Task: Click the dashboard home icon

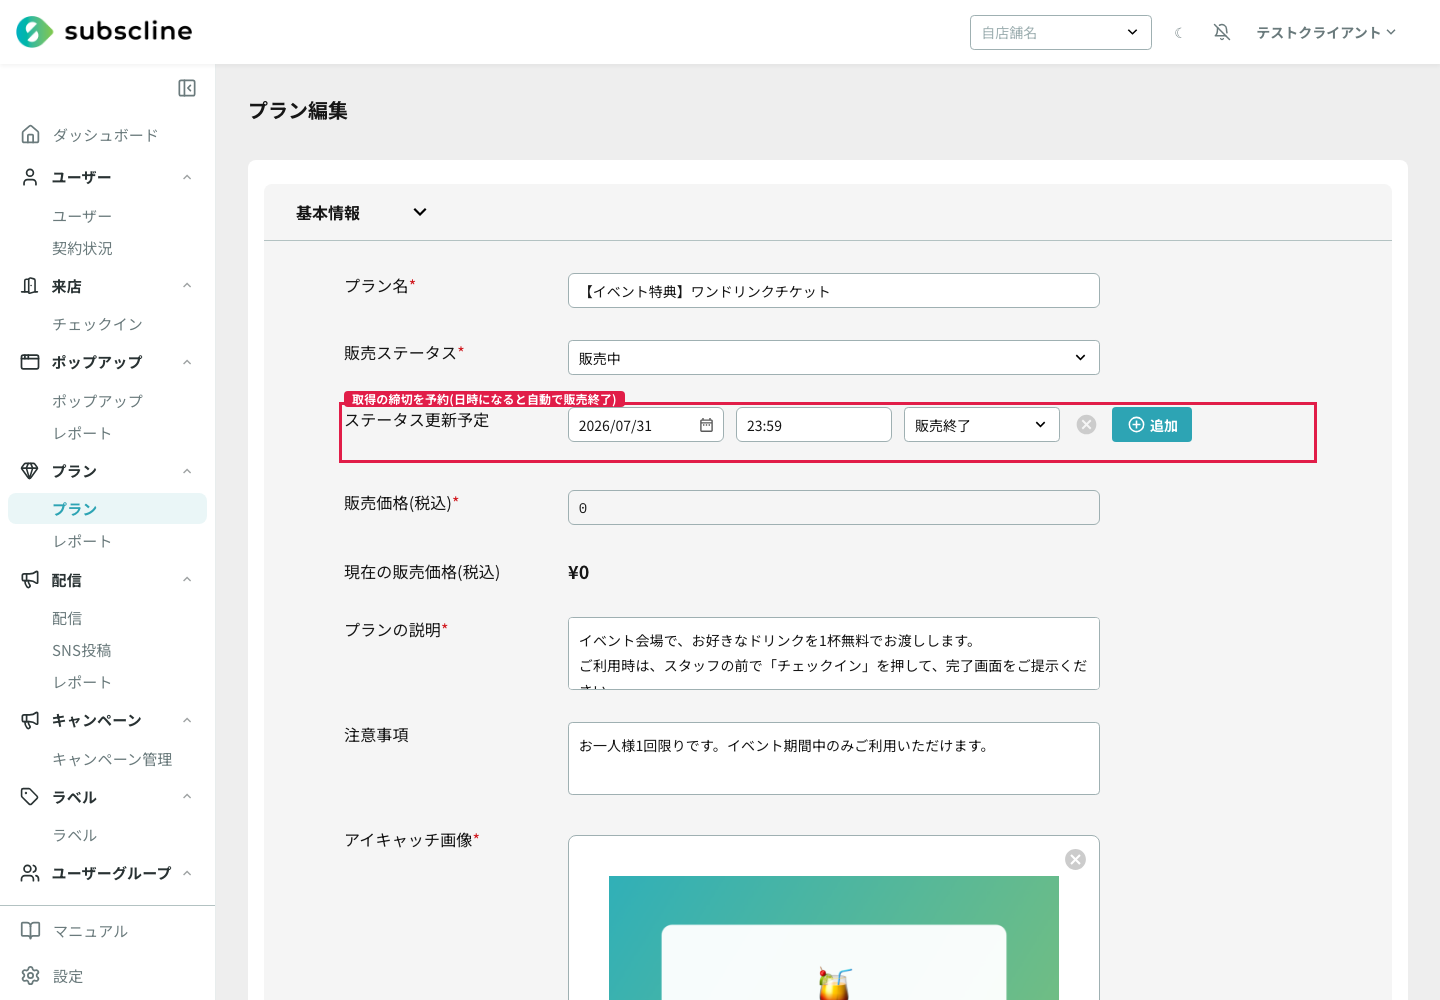Action: (x=30, y=134)
